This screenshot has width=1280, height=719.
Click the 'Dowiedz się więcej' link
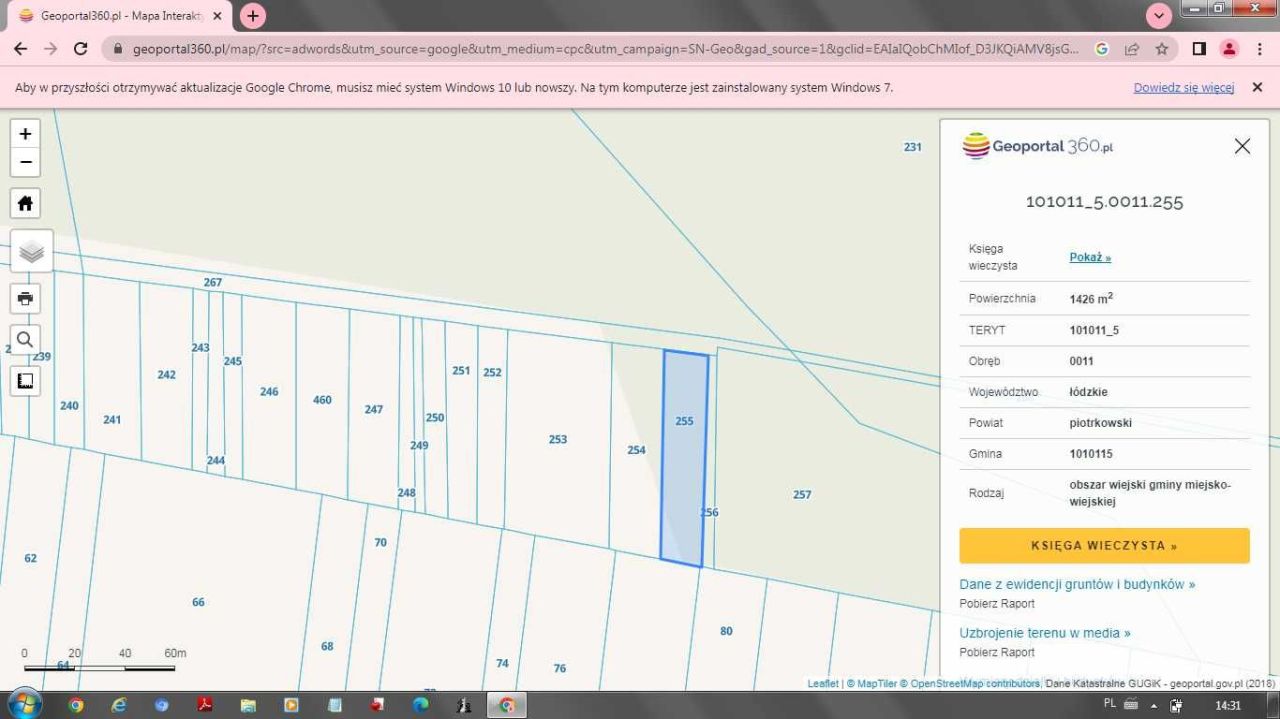pyautogui.click(x=1183, y=88)
